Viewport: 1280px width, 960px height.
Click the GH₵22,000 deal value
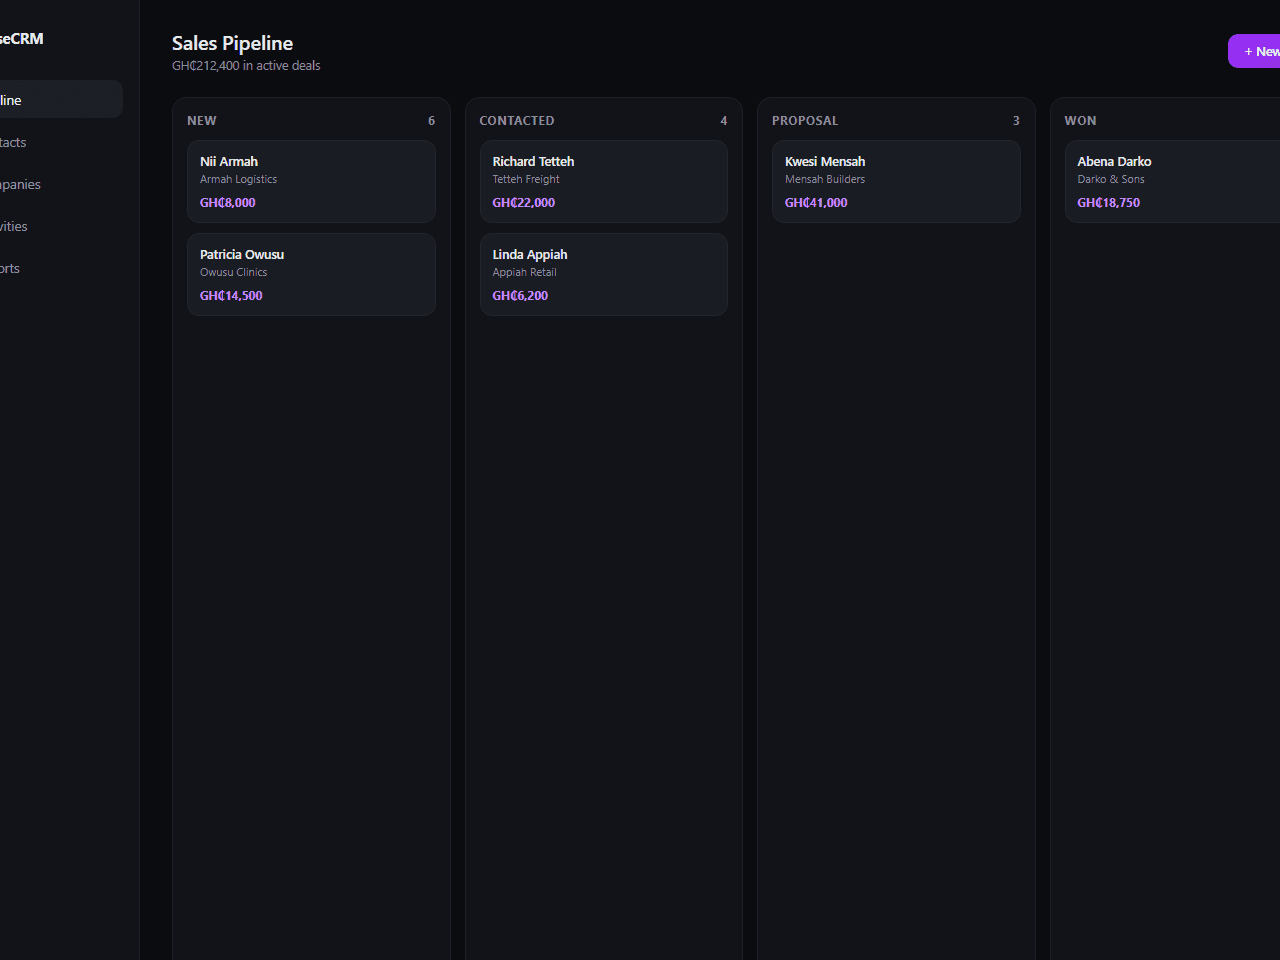click(x=524, y=202)
